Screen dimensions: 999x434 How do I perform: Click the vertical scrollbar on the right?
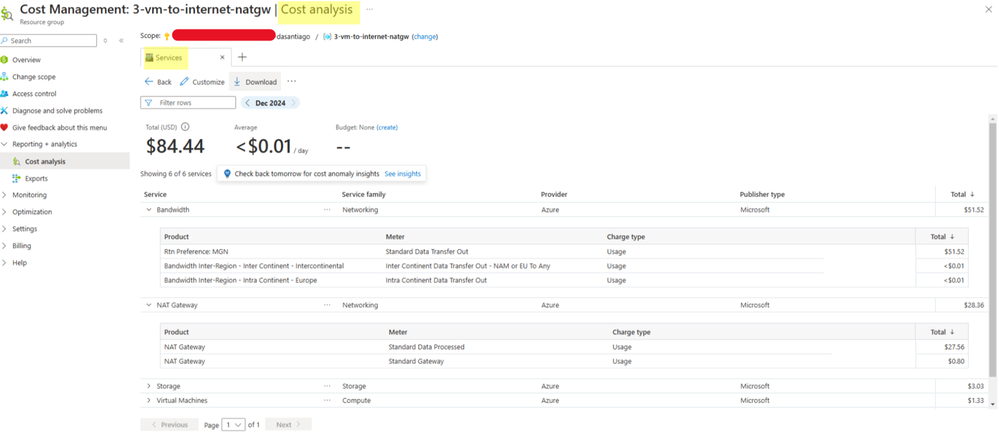[x=992, y=249]
